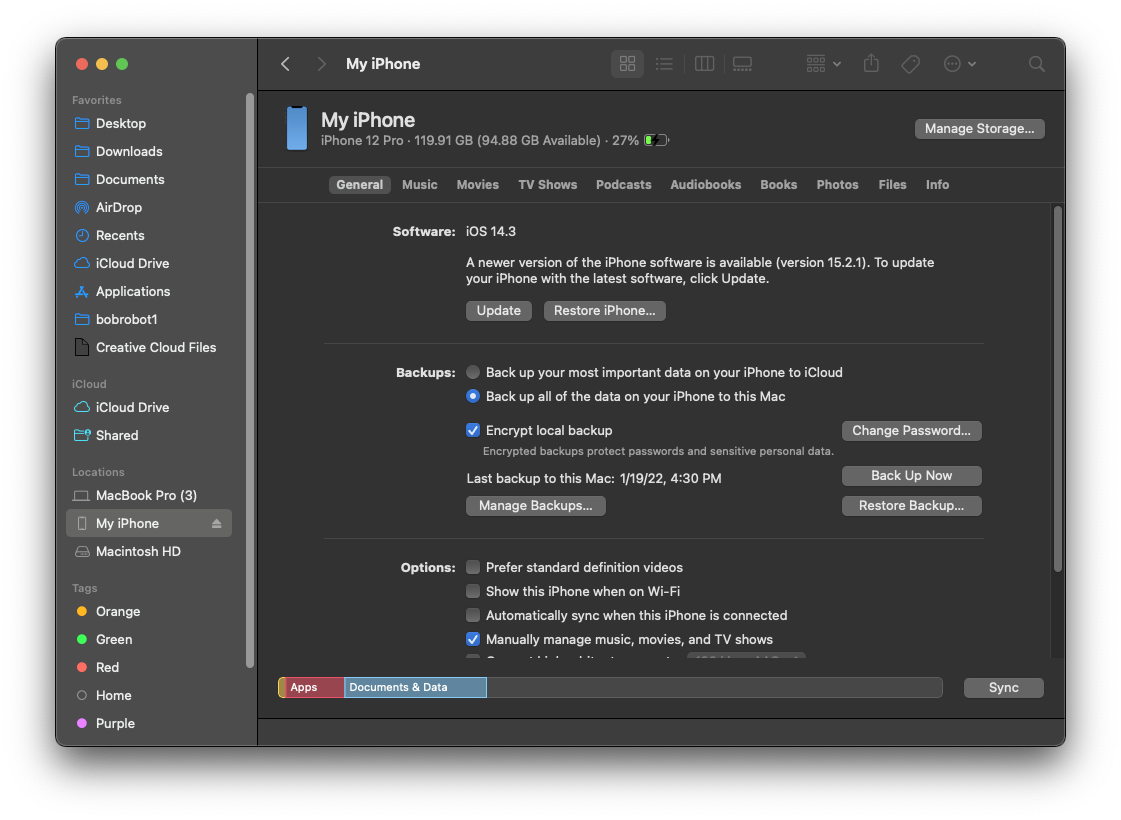Uncheck Encrypt local backup

tap(473, 431)
